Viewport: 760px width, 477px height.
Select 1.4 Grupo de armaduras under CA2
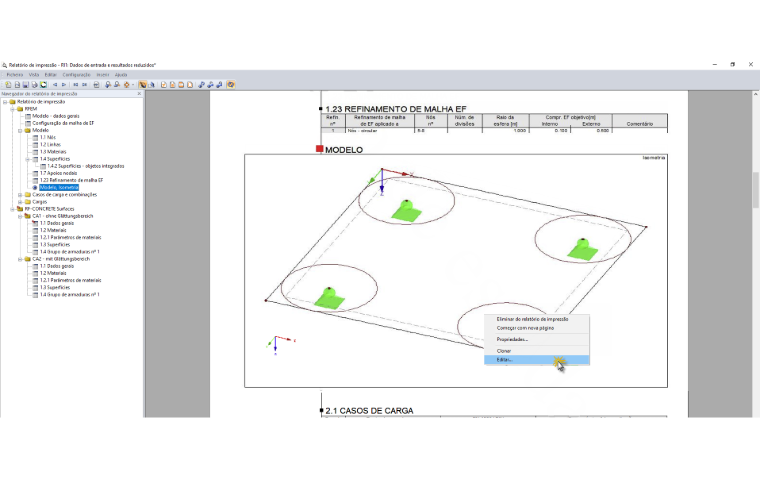coord(70,295)
